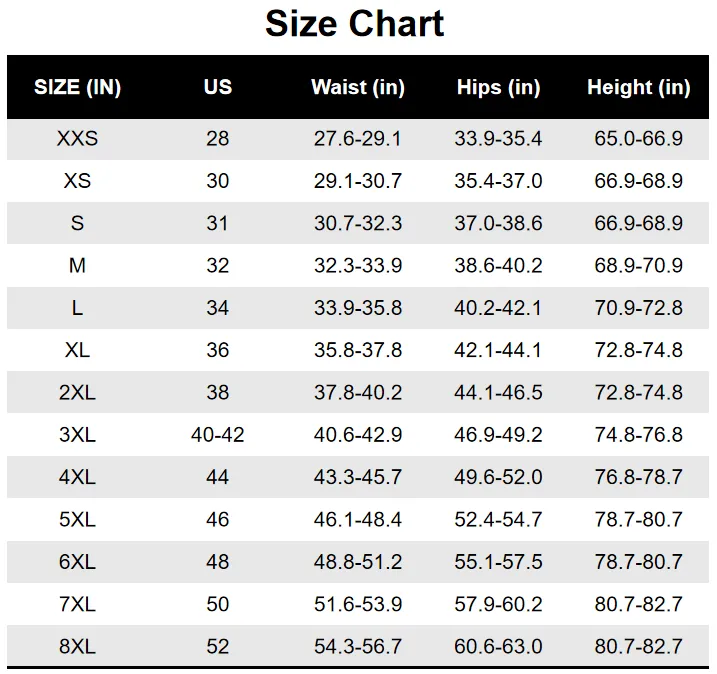Viewport: 717px width, 674px height.
Task: Click the US 40-42 cell
Action: point(217,435)
